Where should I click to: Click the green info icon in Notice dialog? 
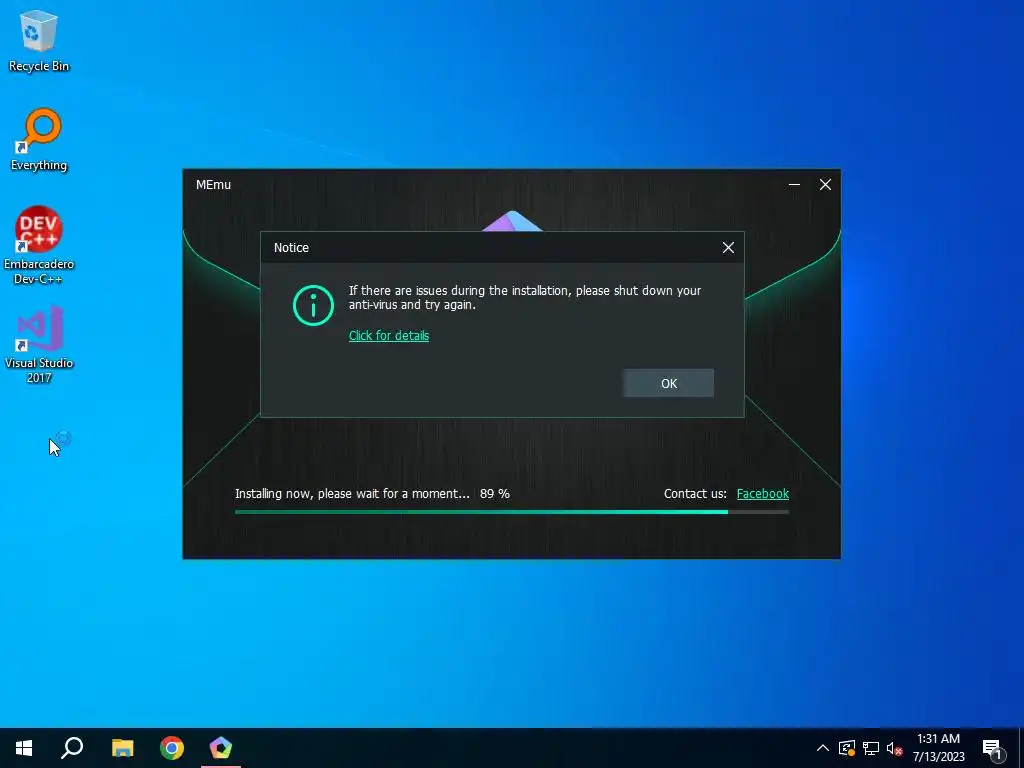[313, 305]
